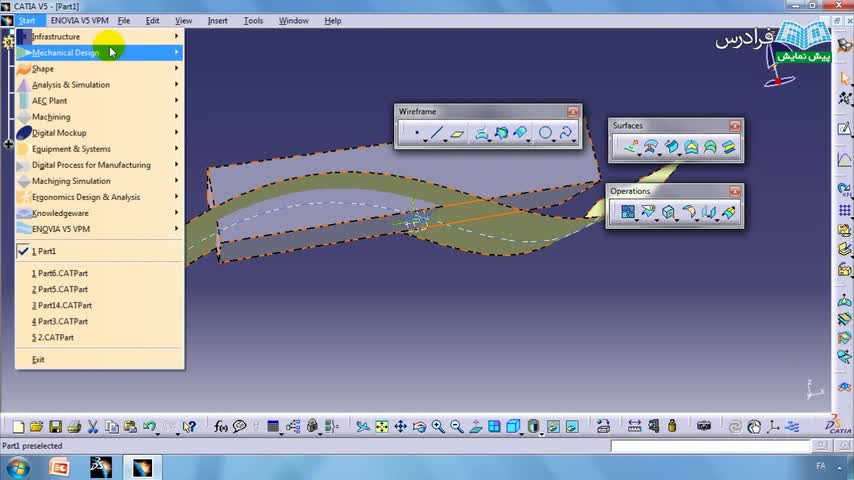854x480 pixels.
Task: Open the ENOVIA V5 VPM menu bar item
Action: click(x=80, y=21)
